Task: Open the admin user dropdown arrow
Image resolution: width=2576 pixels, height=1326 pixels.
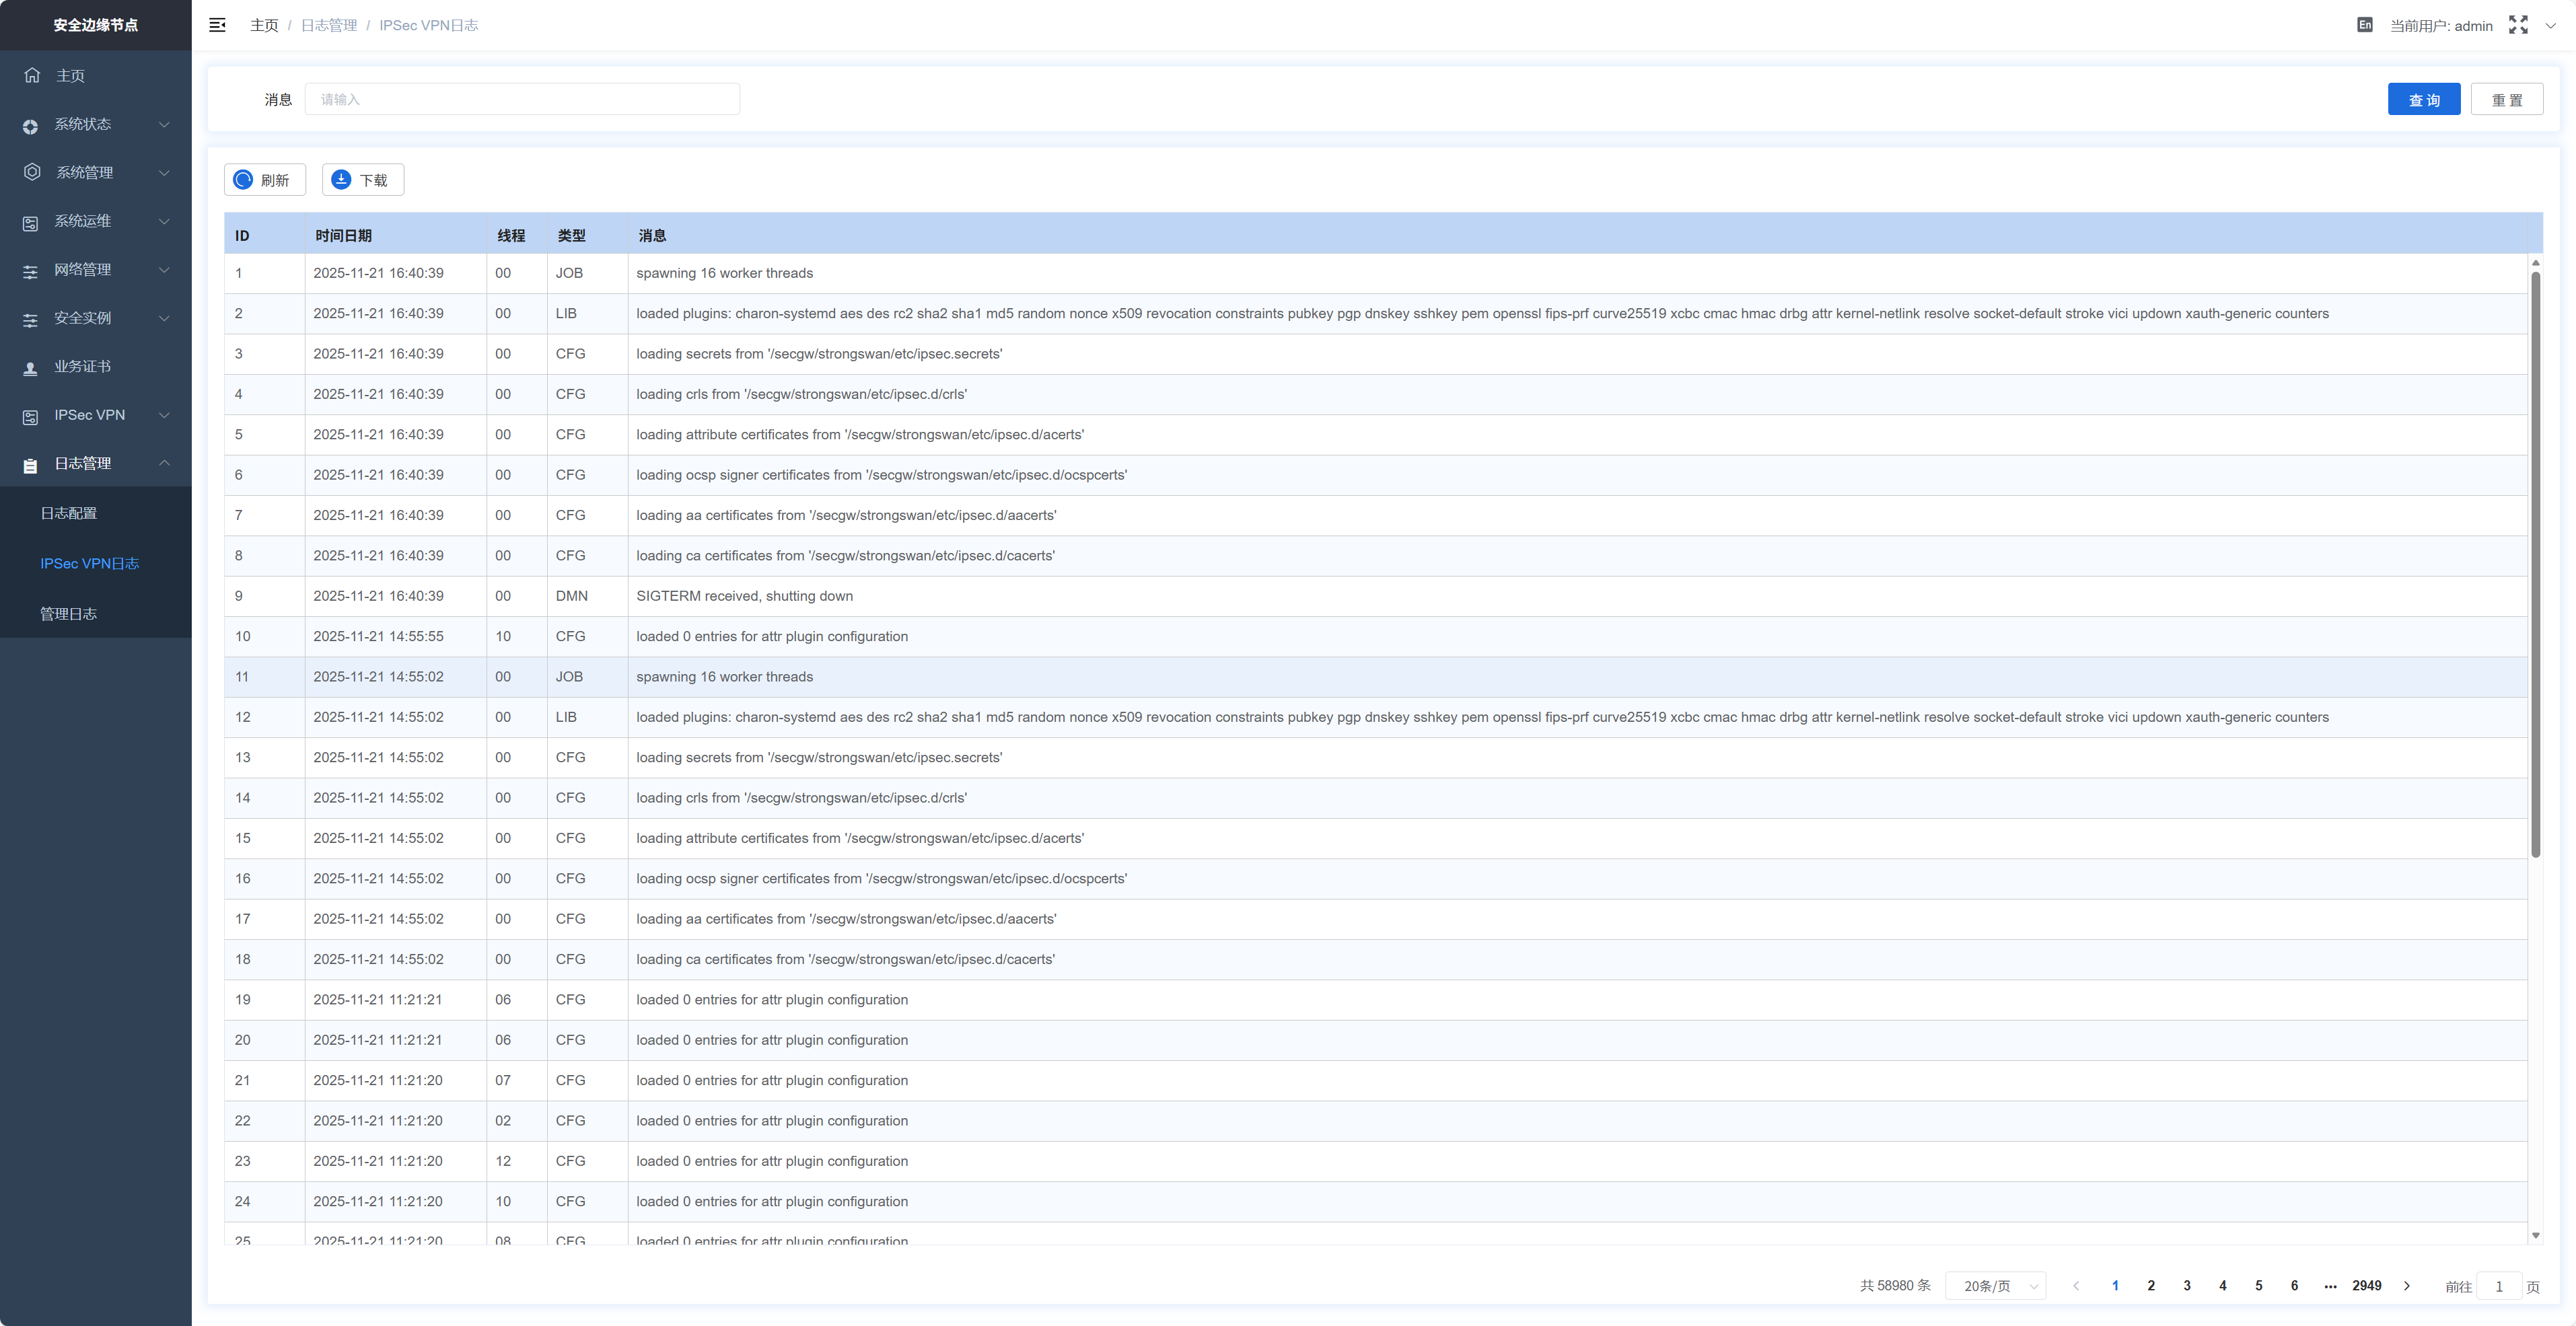Action: (2550, 25)
